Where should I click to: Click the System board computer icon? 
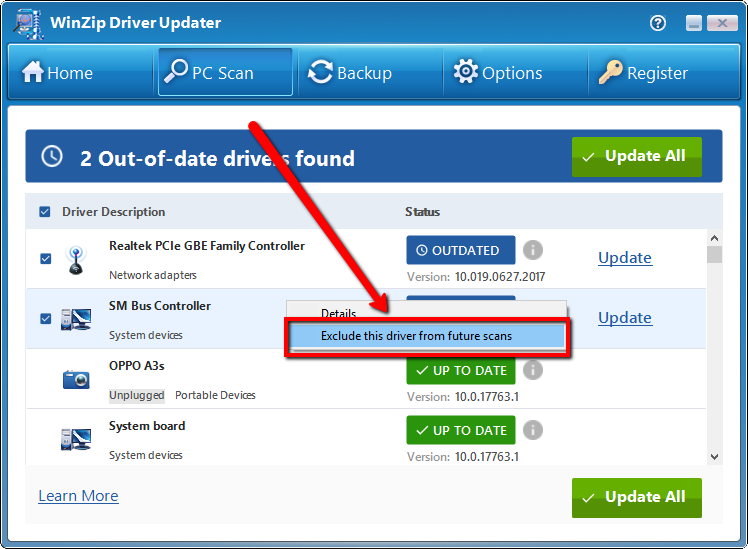[x=76, y=439]
